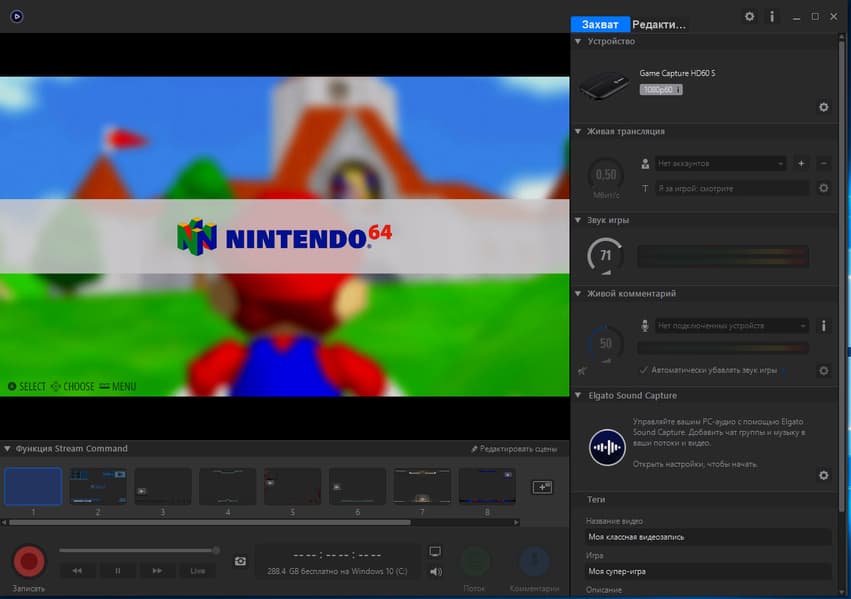The width and height of the screenshot is (851, 599).
Task: Collapse the Функция Stream Command section
Action: coord(7,449)
